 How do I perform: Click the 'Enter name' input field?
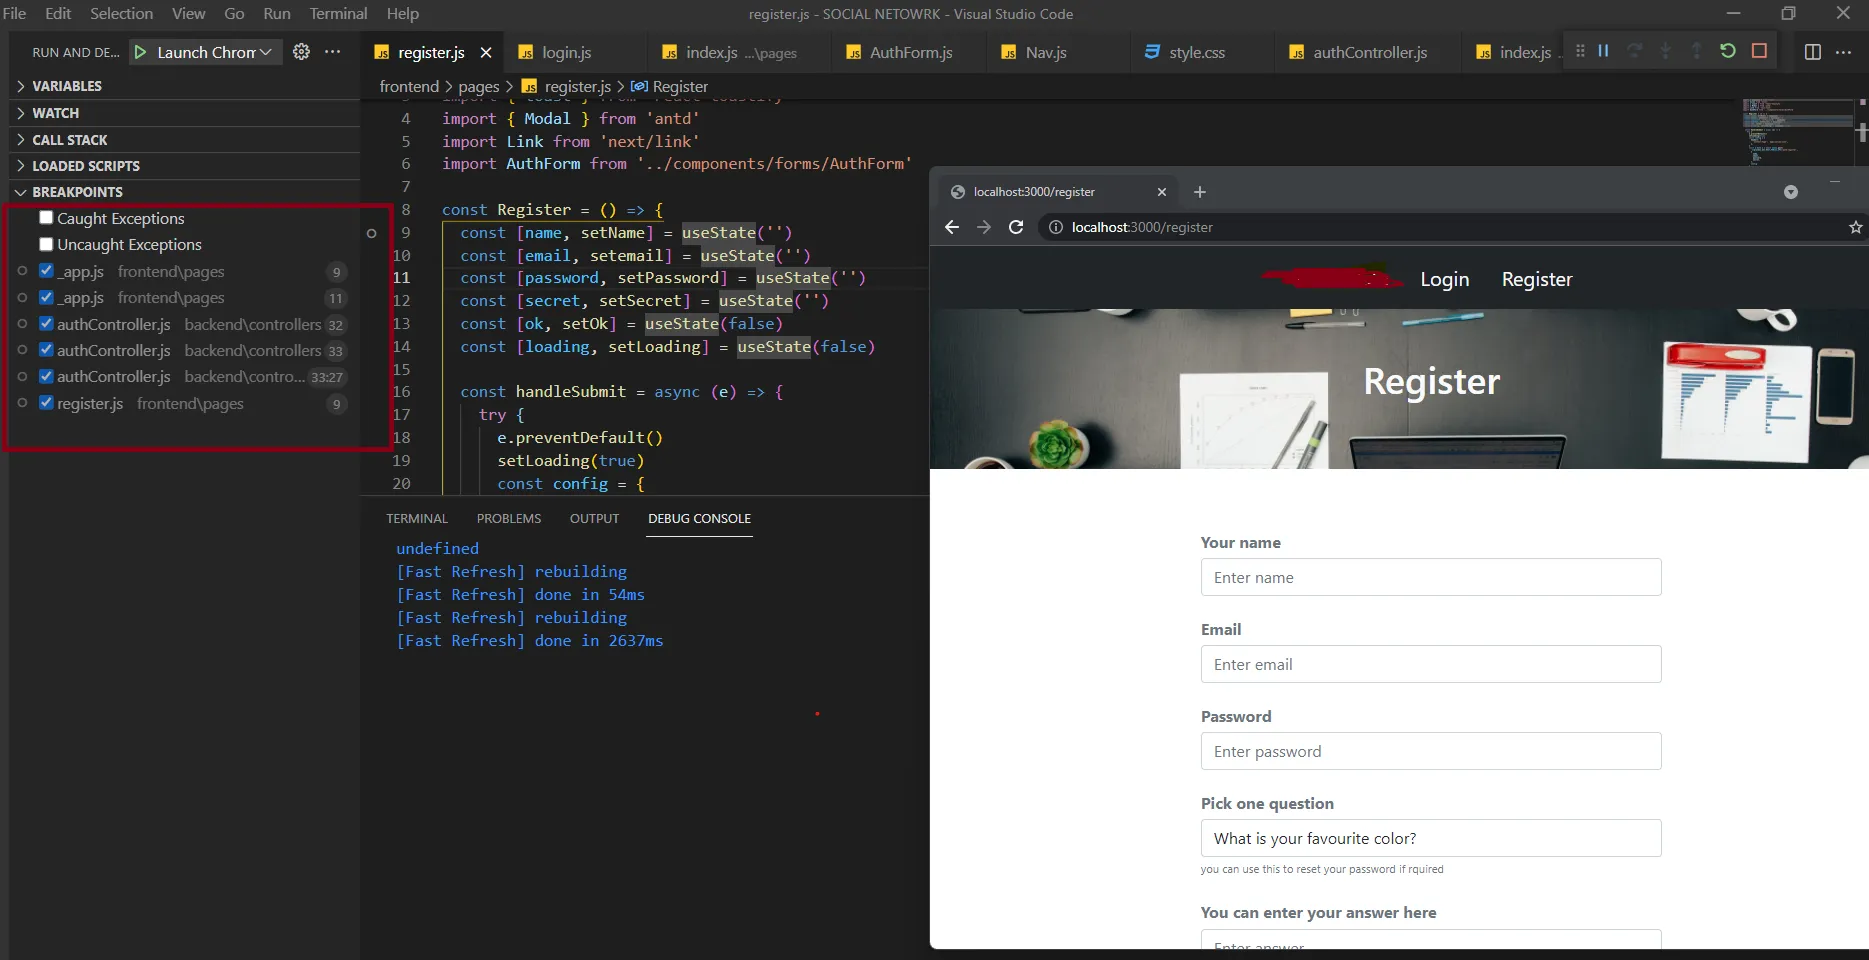[1431, 577]
